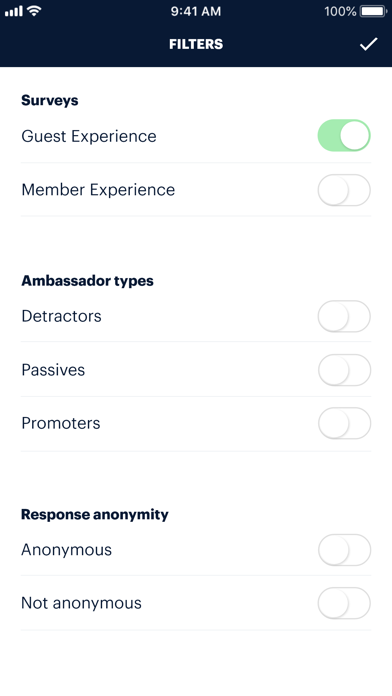Tap the Promoters row label
Image resolution: width=392 pixels, height=696 pixels.
click(x=61, y=423)
